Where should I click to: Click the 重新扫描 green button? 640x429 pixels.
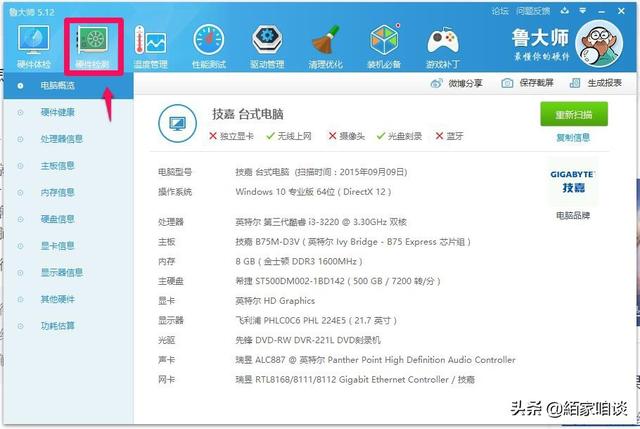tap(574, 114)
